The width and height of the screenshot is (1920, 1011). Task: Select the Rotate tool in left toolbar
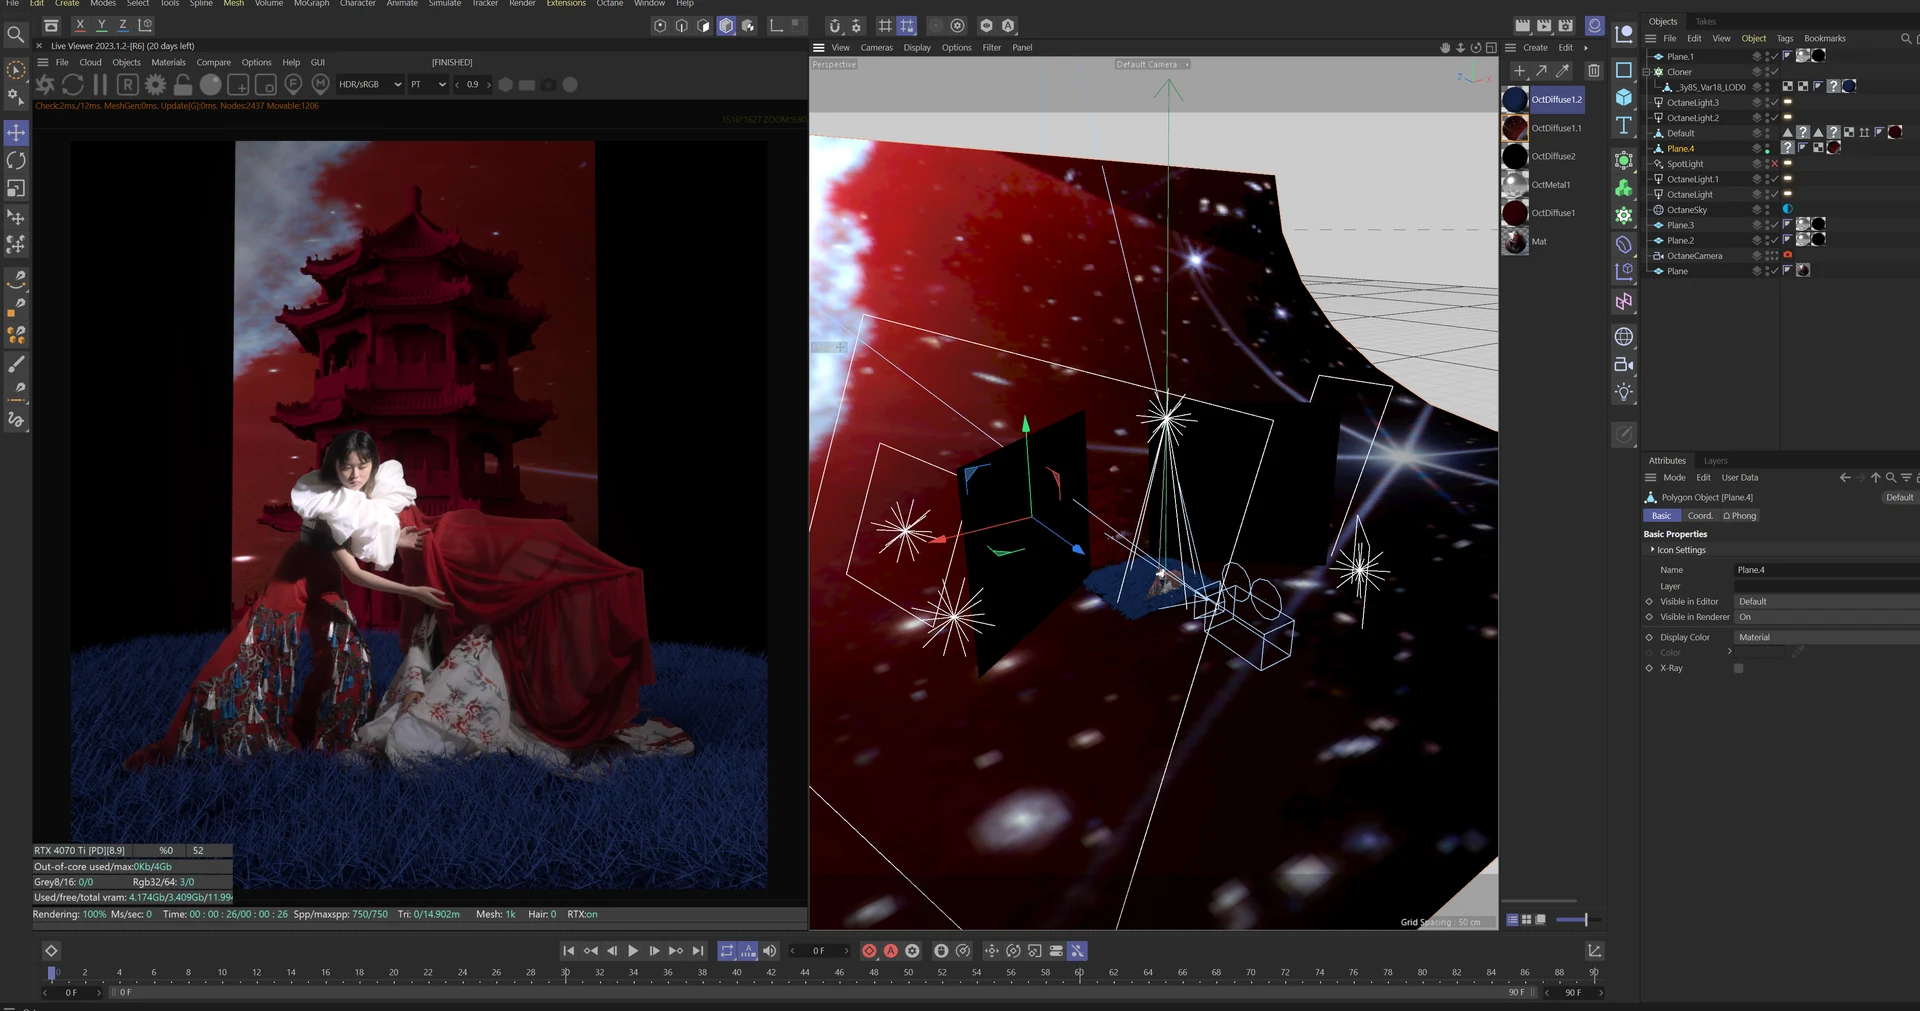[16, 160]
